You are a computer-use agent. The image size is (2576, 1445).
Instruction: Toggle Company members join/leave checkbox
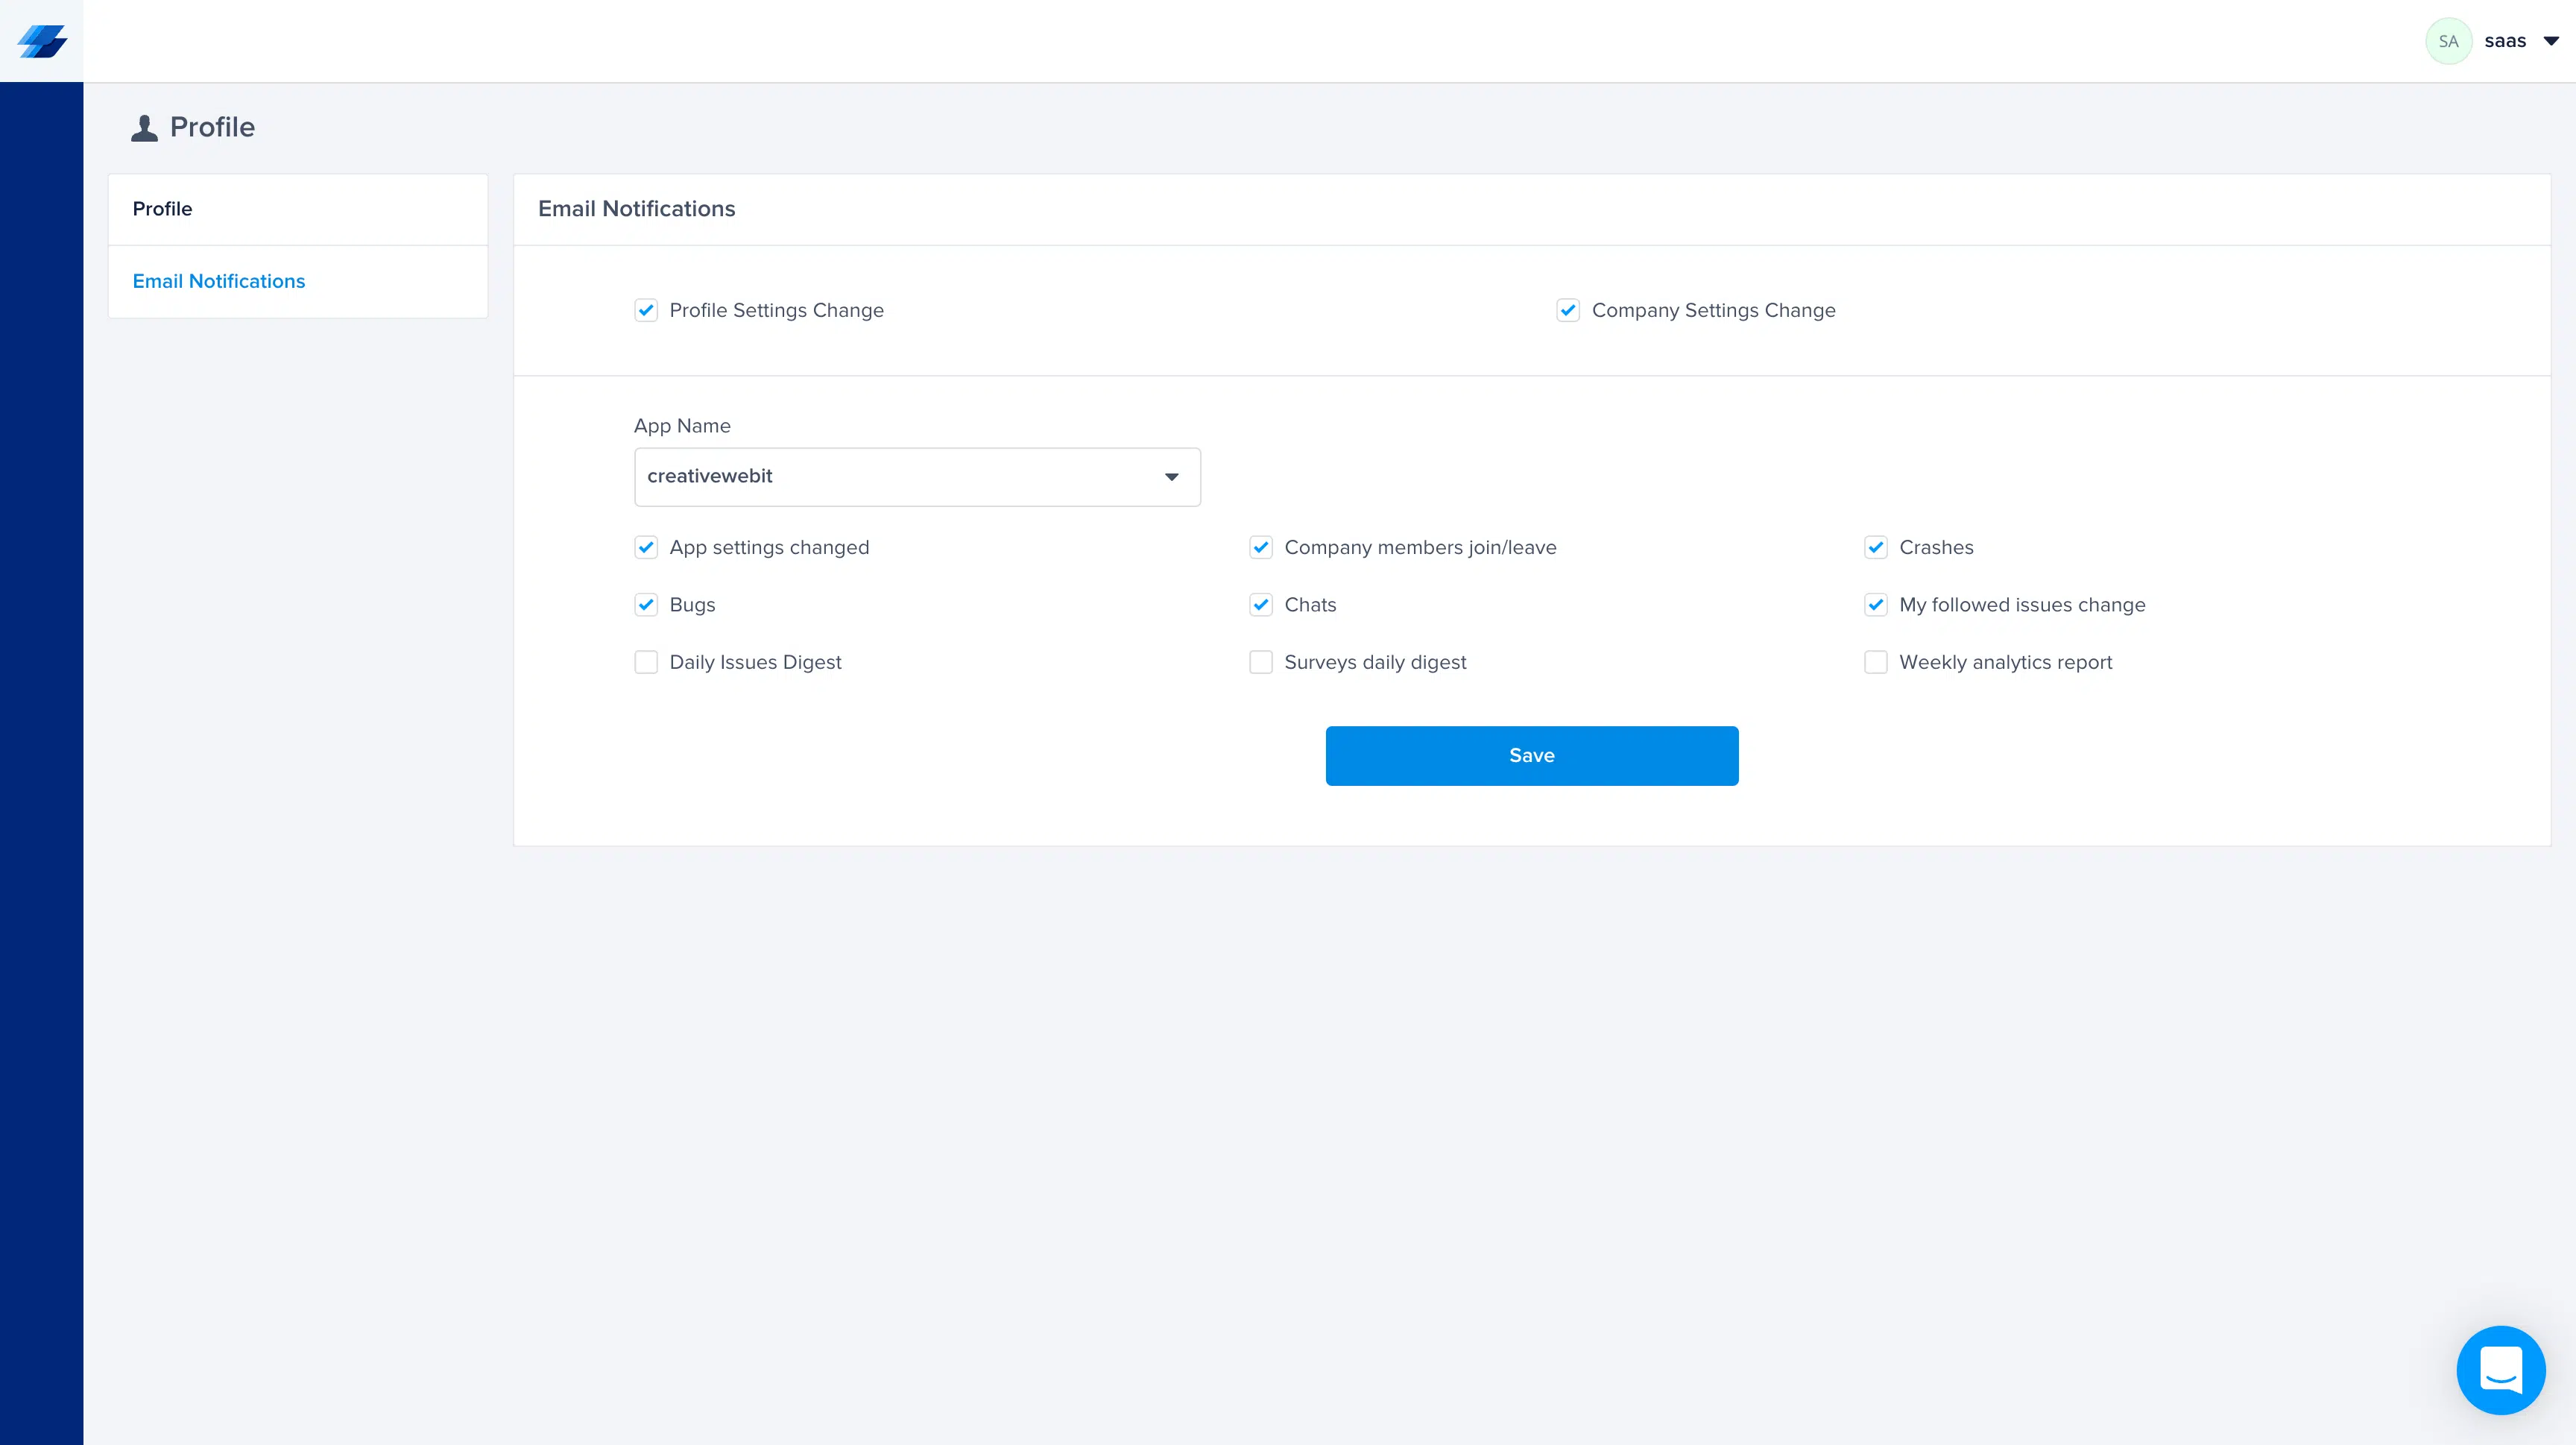pyautogui.click(x=1261, y=547)
